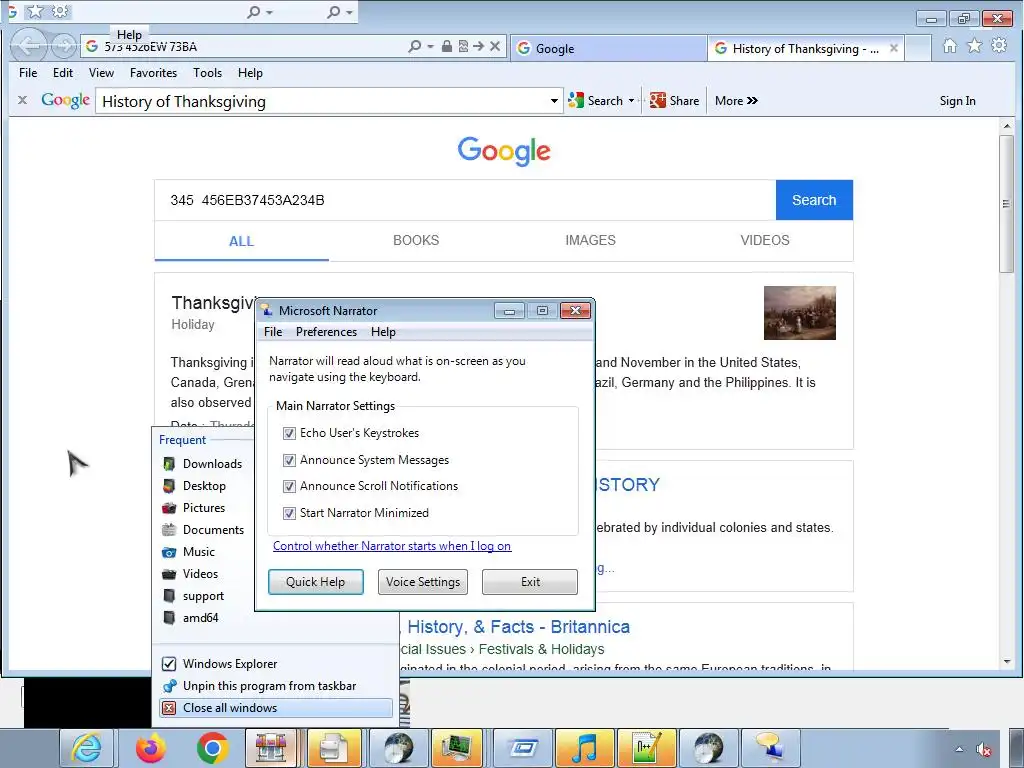Open the printer icon on the taskbar

point(333,748)
